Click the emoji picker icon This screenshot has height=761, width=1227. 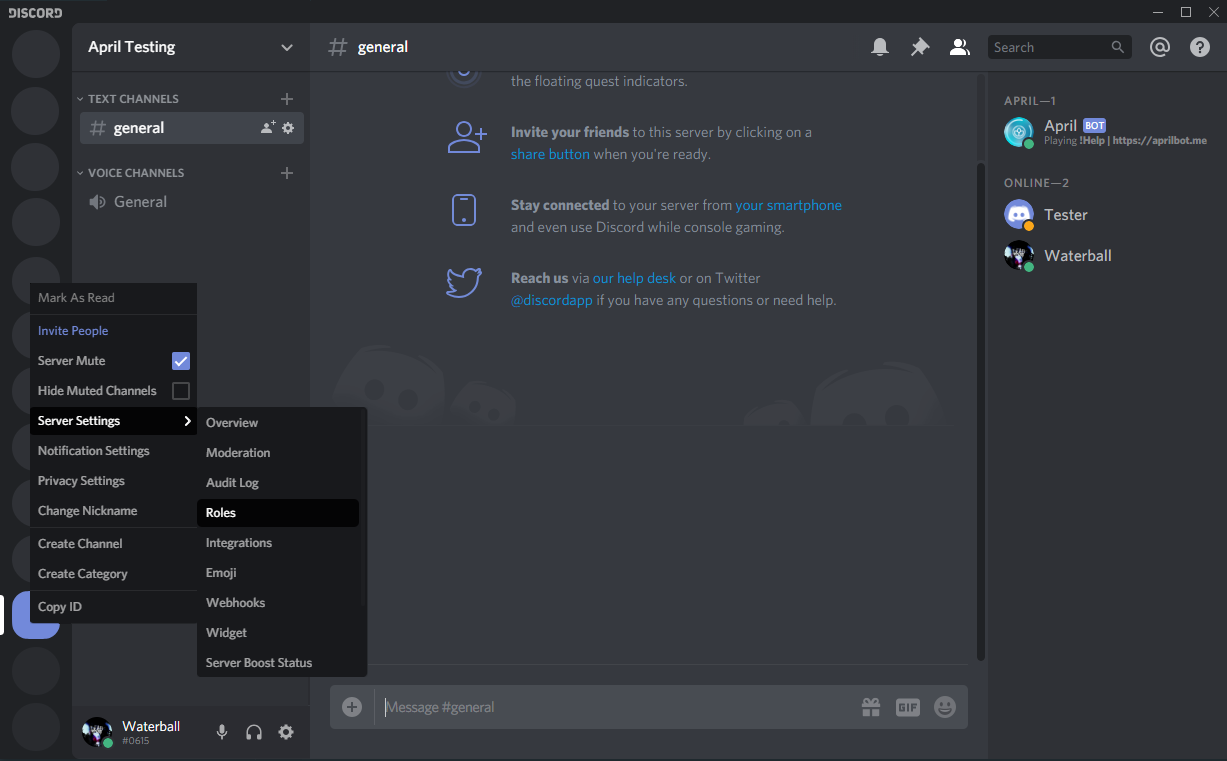coord(944,706)
